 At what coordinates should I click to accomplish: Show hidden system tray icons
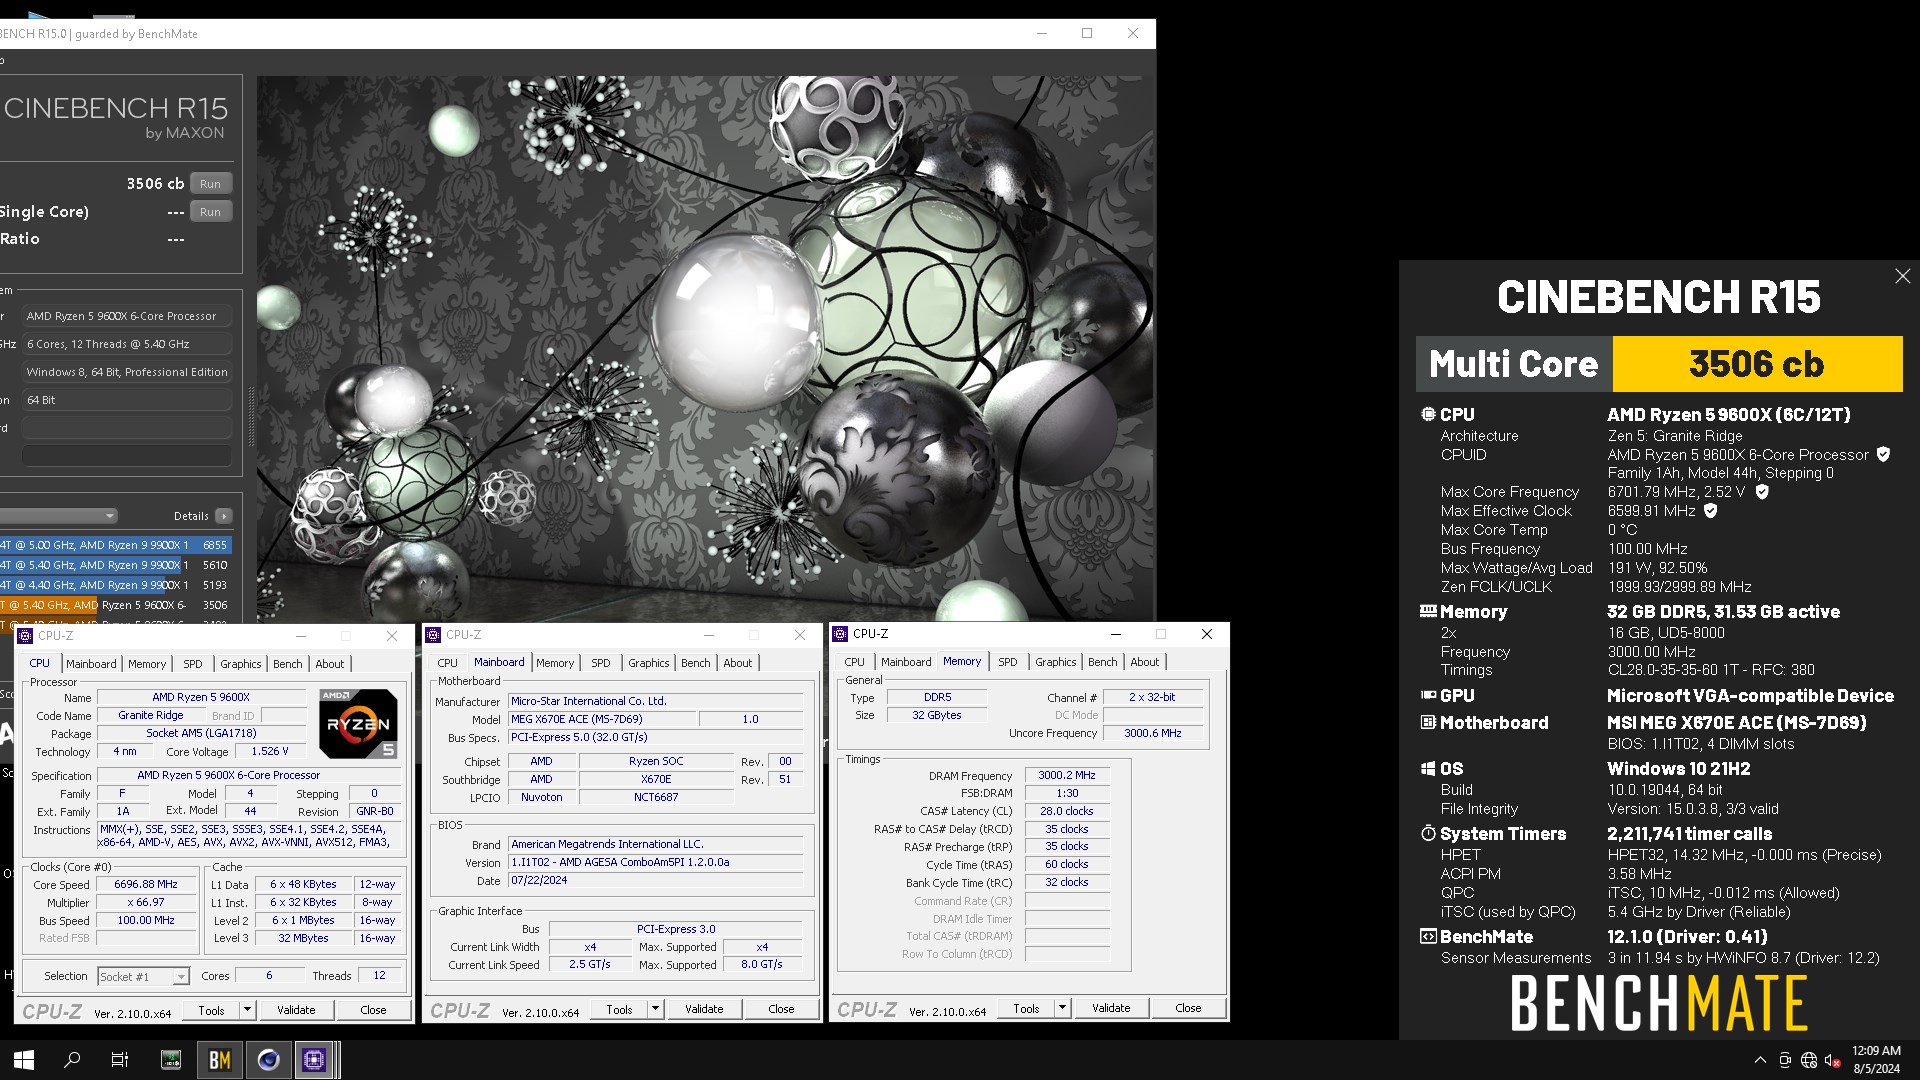1760,1060
